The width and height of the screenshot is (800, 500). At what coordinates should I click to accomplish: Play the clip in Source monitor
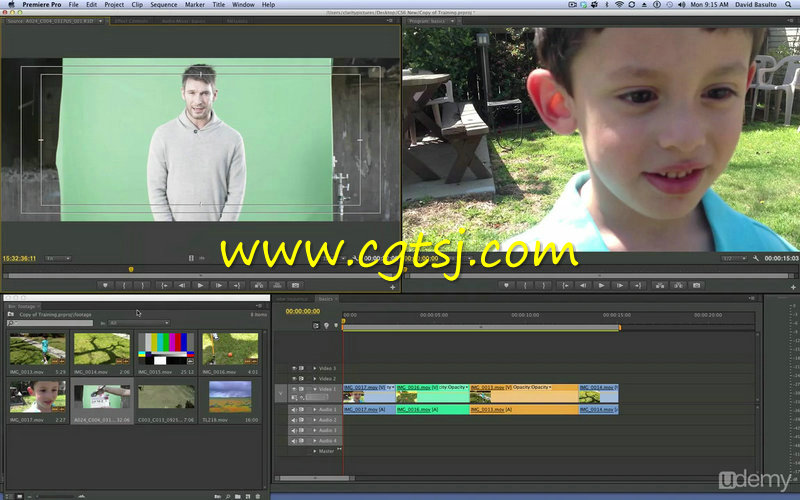click(200, 286)
